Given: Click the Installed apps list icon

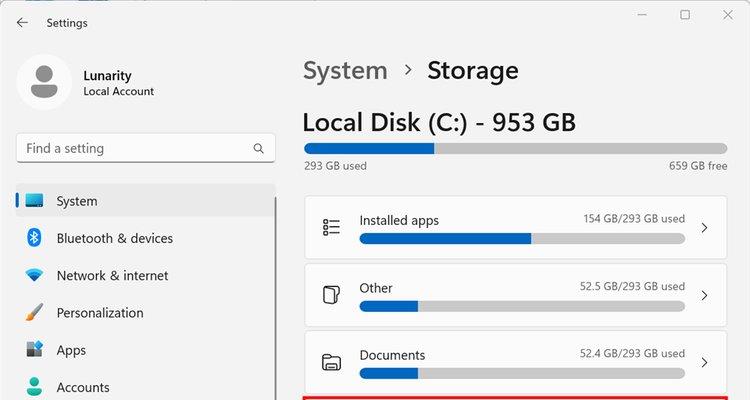Looking at the screenshot, I should click(331, 227).
